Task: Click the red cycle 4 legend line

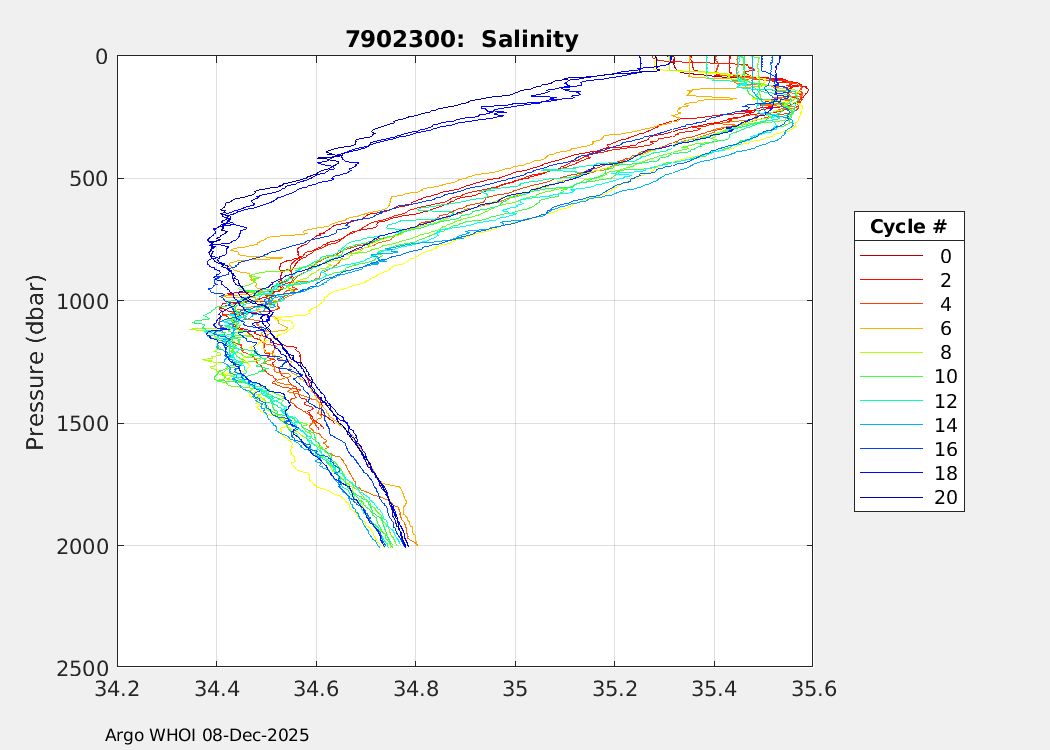Action: click(890, 305)
